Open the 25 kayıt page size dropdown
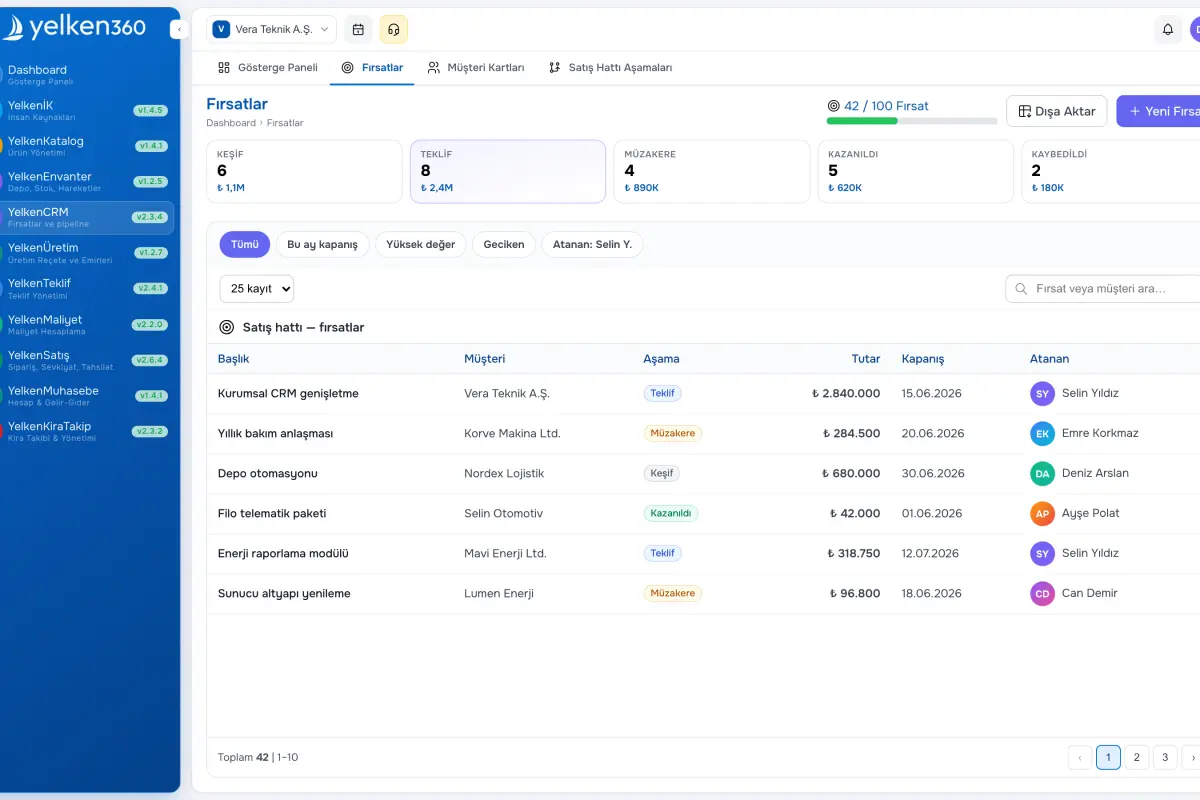Screen dimensions: 1200x800 (257, 288)
